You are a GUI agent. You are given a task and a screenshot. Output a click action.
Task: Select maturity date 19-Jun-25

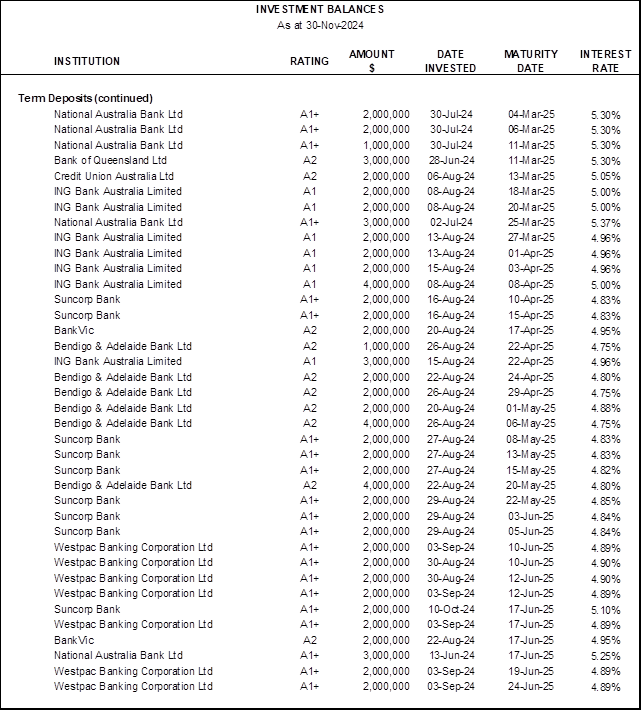click(531, 672)
